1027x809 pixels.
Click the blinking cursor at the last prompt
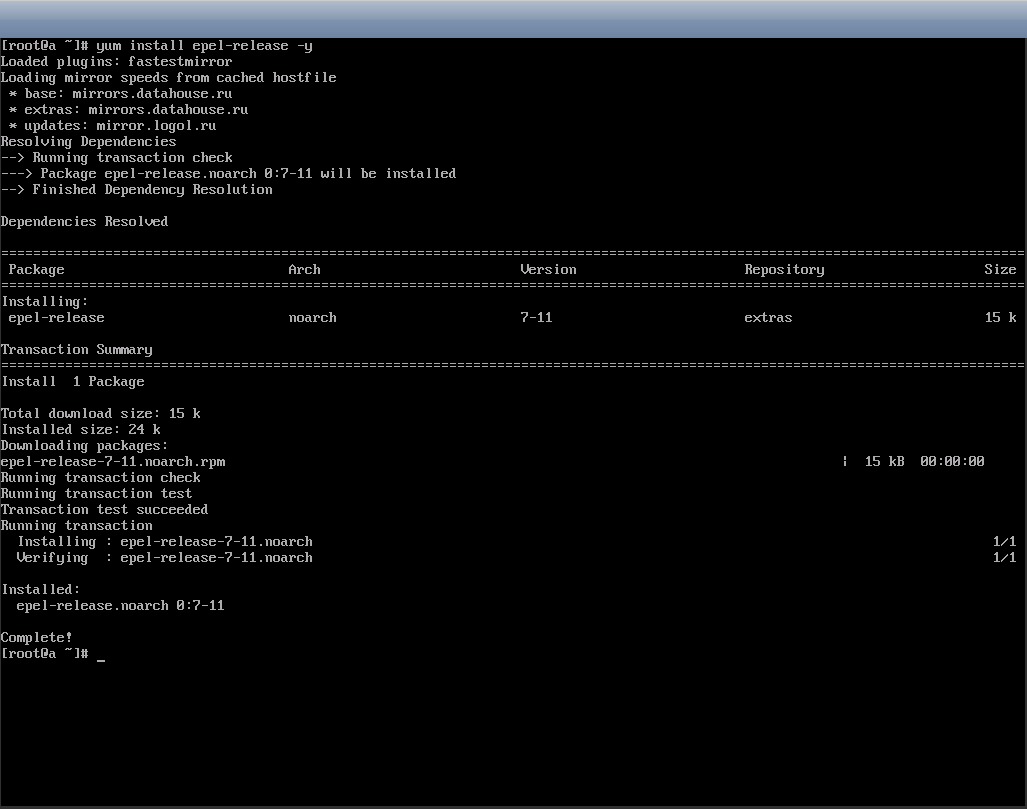click(x=101, y=660)
